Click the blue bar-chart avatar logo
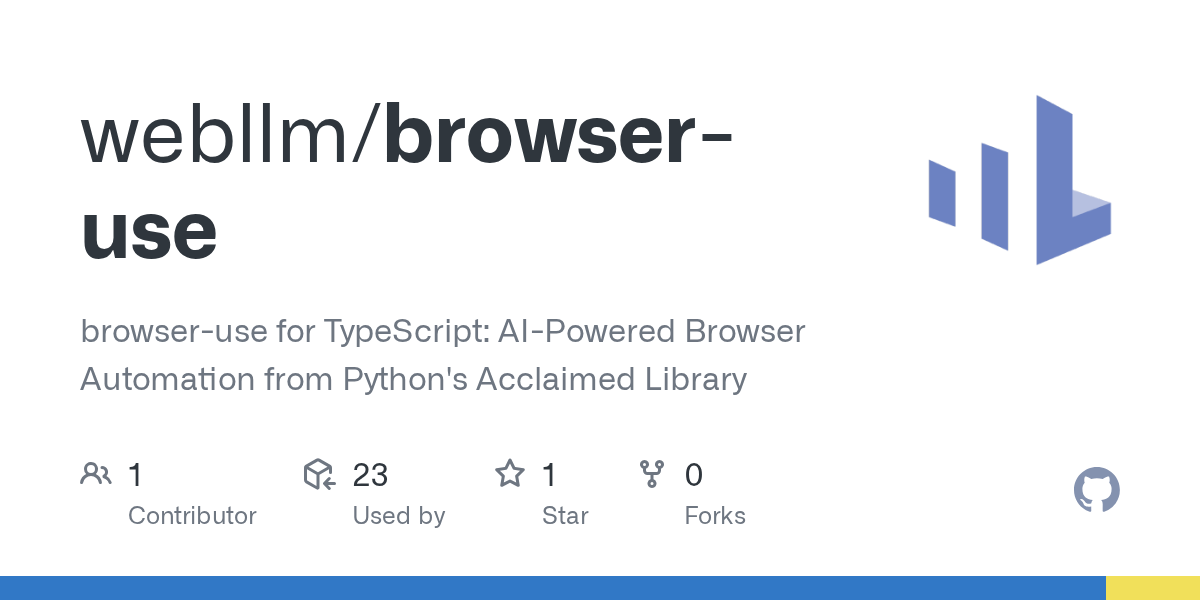Screen dimensions: 1200x600 1019,181
